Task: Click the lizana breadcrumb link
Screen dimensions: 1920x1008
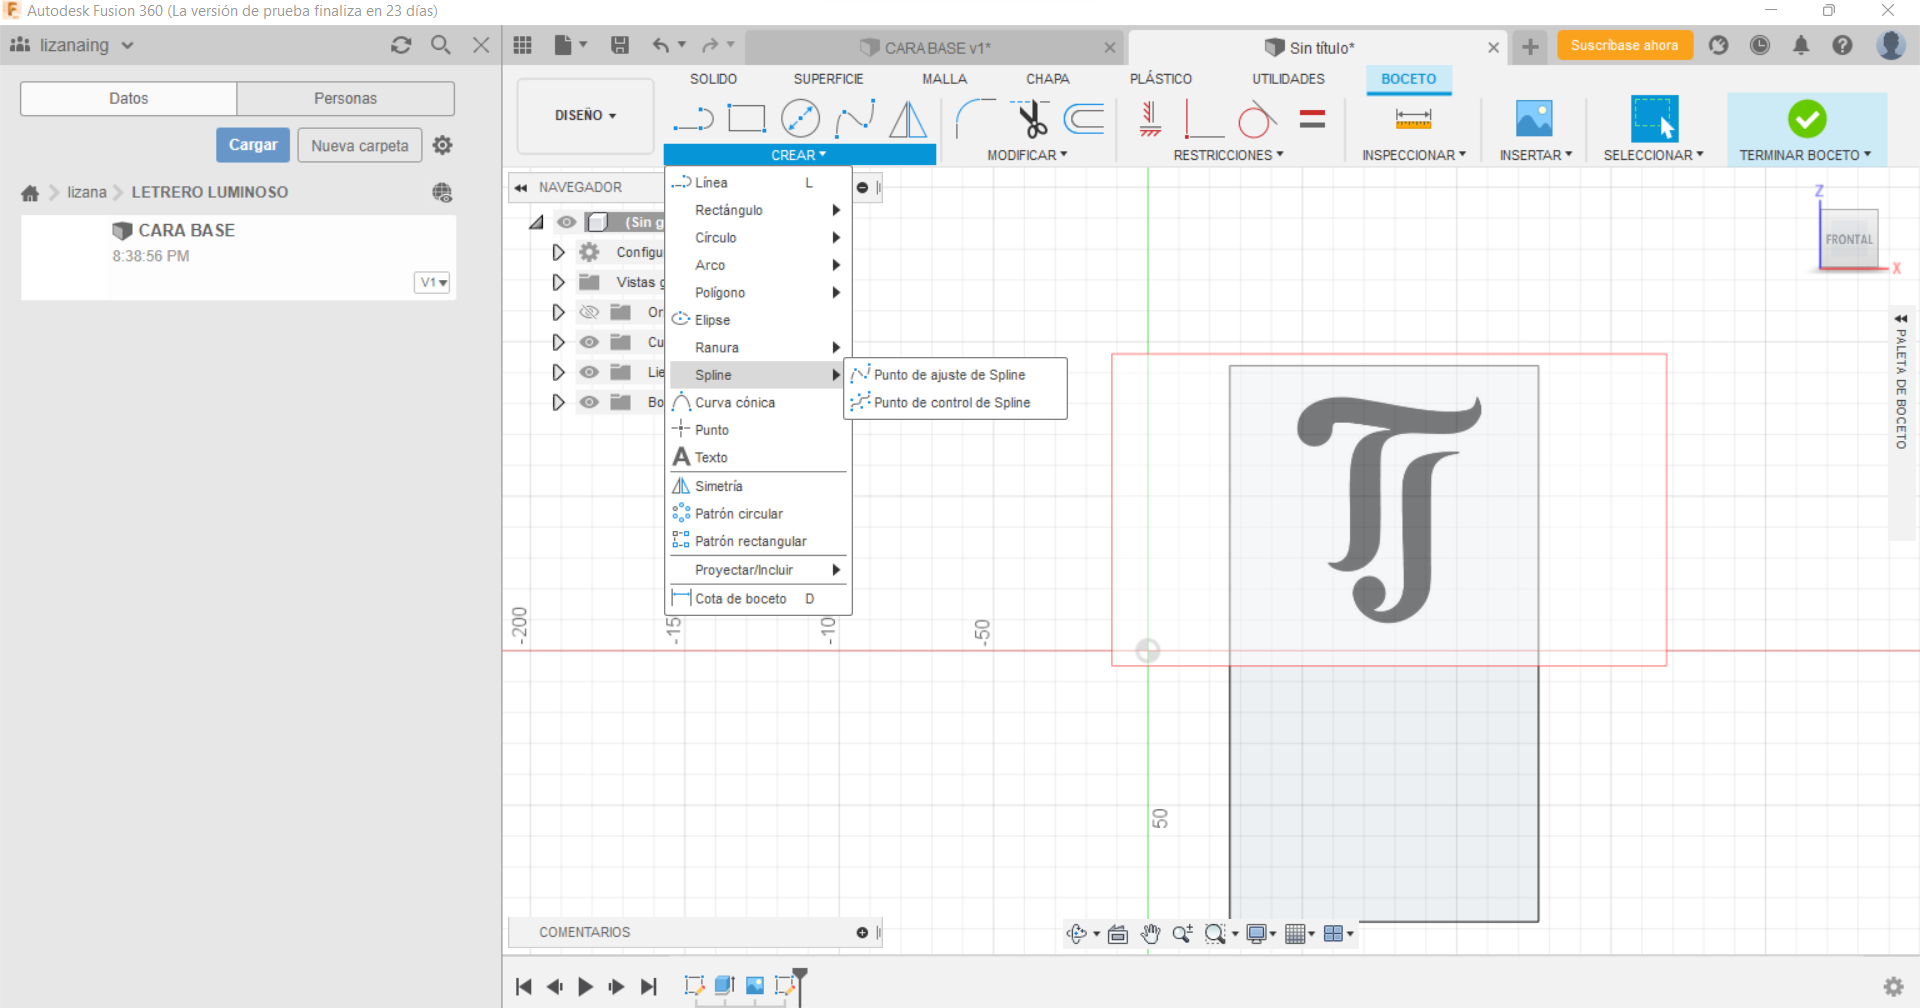Action: pyautogui.click(x=87, y=192)
